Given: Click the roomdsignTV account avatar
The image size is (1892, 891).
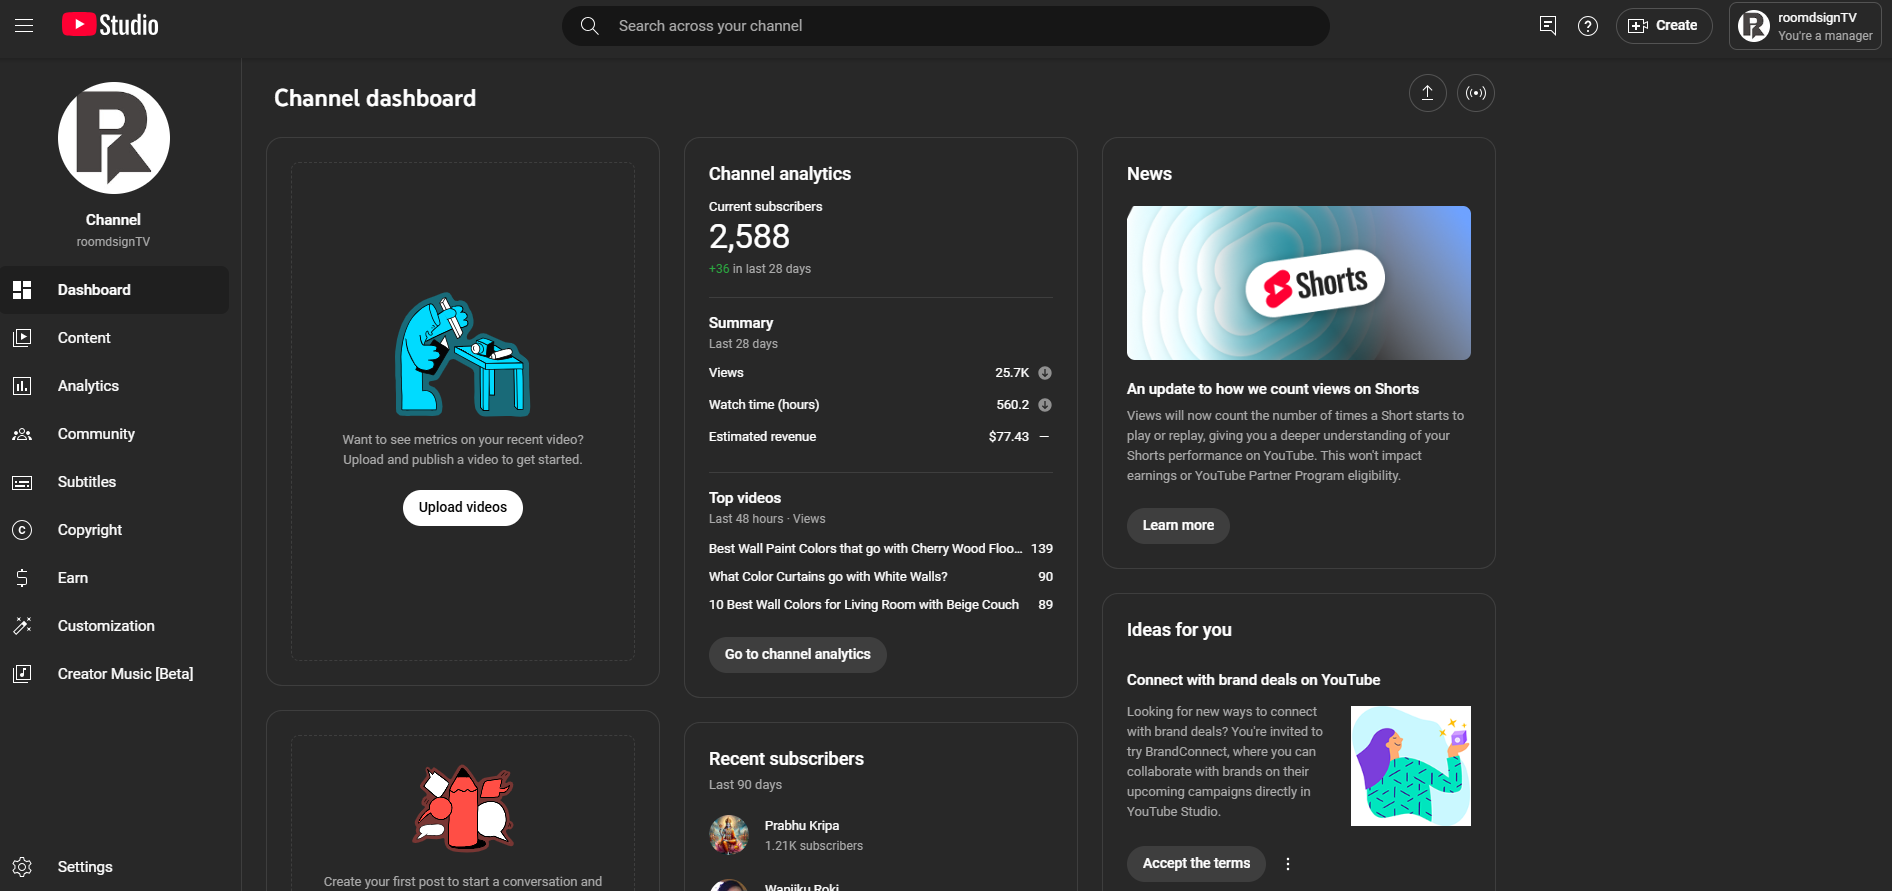Looking at the screenshot, I should coord(1754,26).
